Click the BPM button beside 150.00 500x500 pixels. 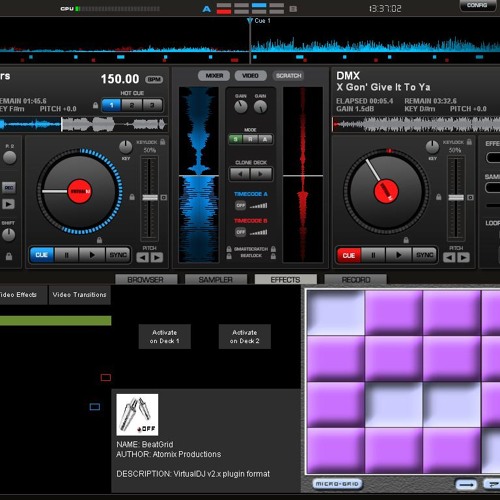coord(154,79)
